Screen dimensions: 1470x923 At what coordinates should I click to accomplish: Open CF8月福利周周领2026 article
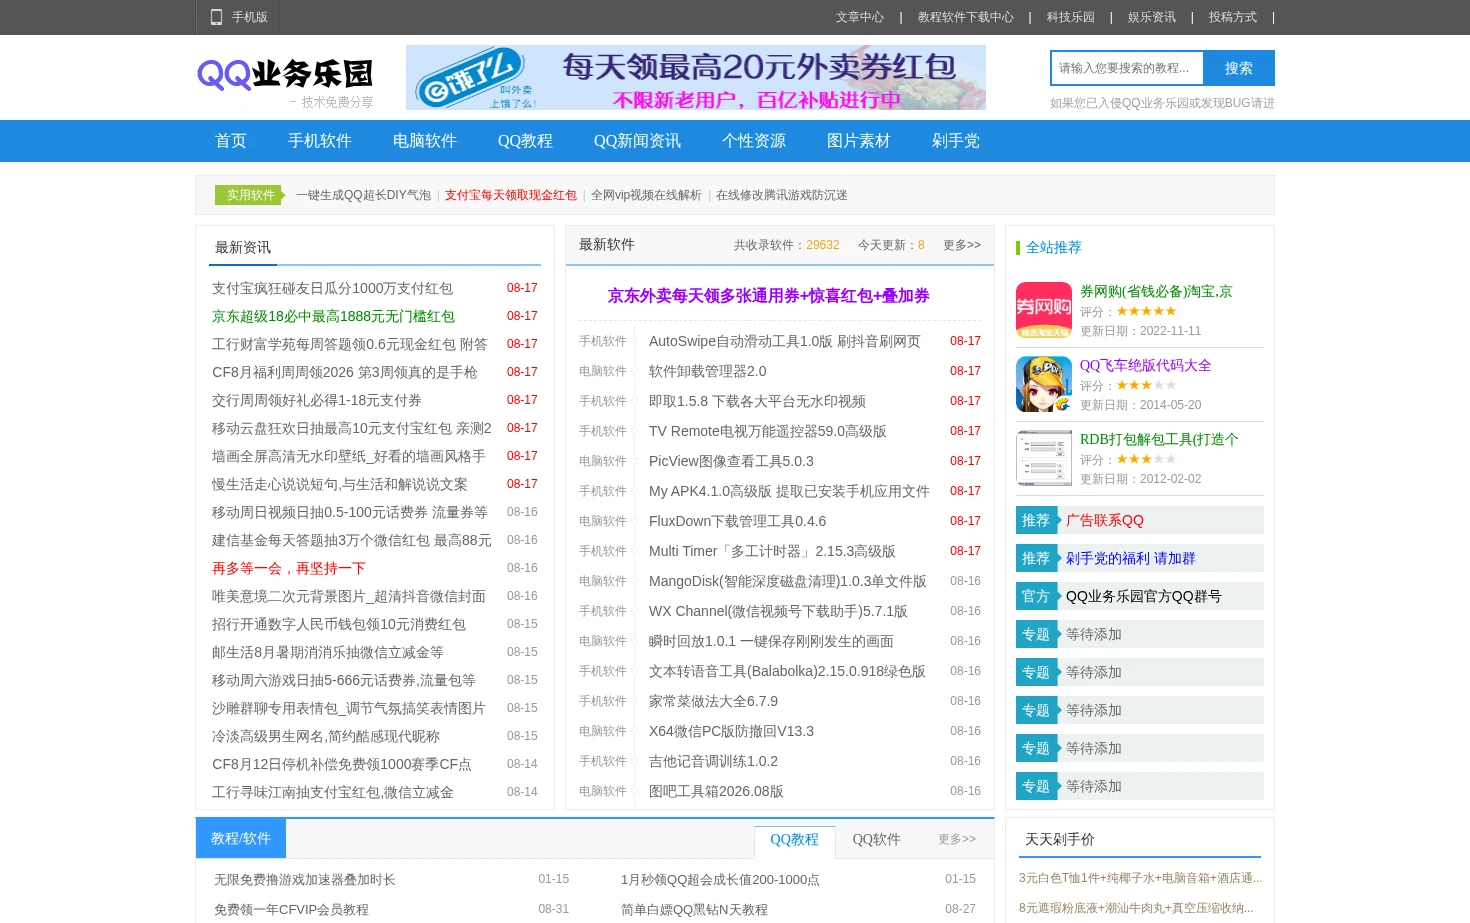pyautogui.click(x=344, y=372)
